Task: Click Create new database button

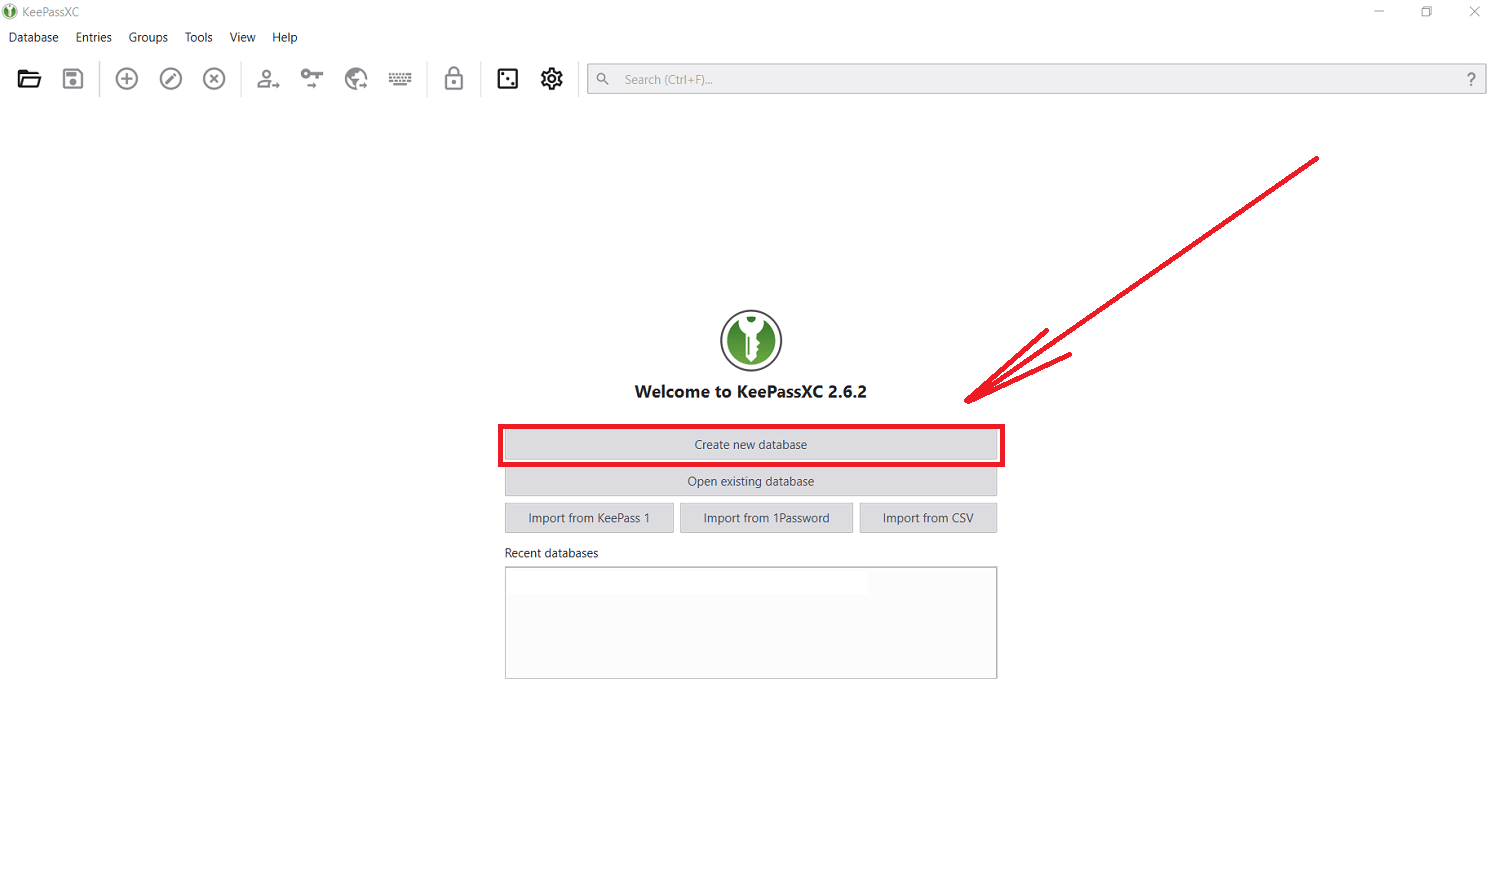Action: click(751, 445)
